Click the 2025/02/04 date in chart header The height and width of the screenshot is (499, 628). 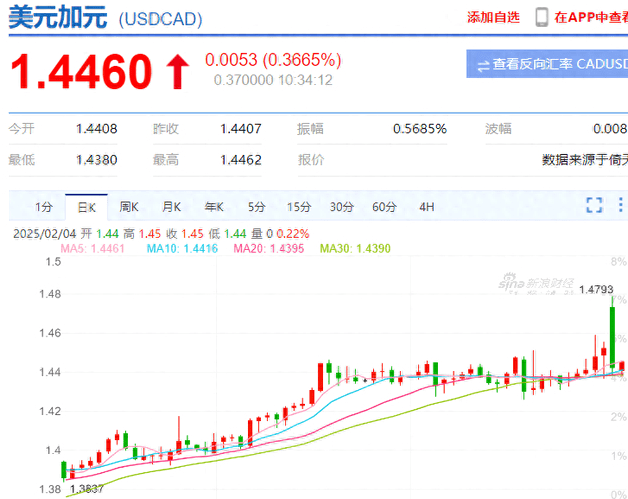click(44, 234)
